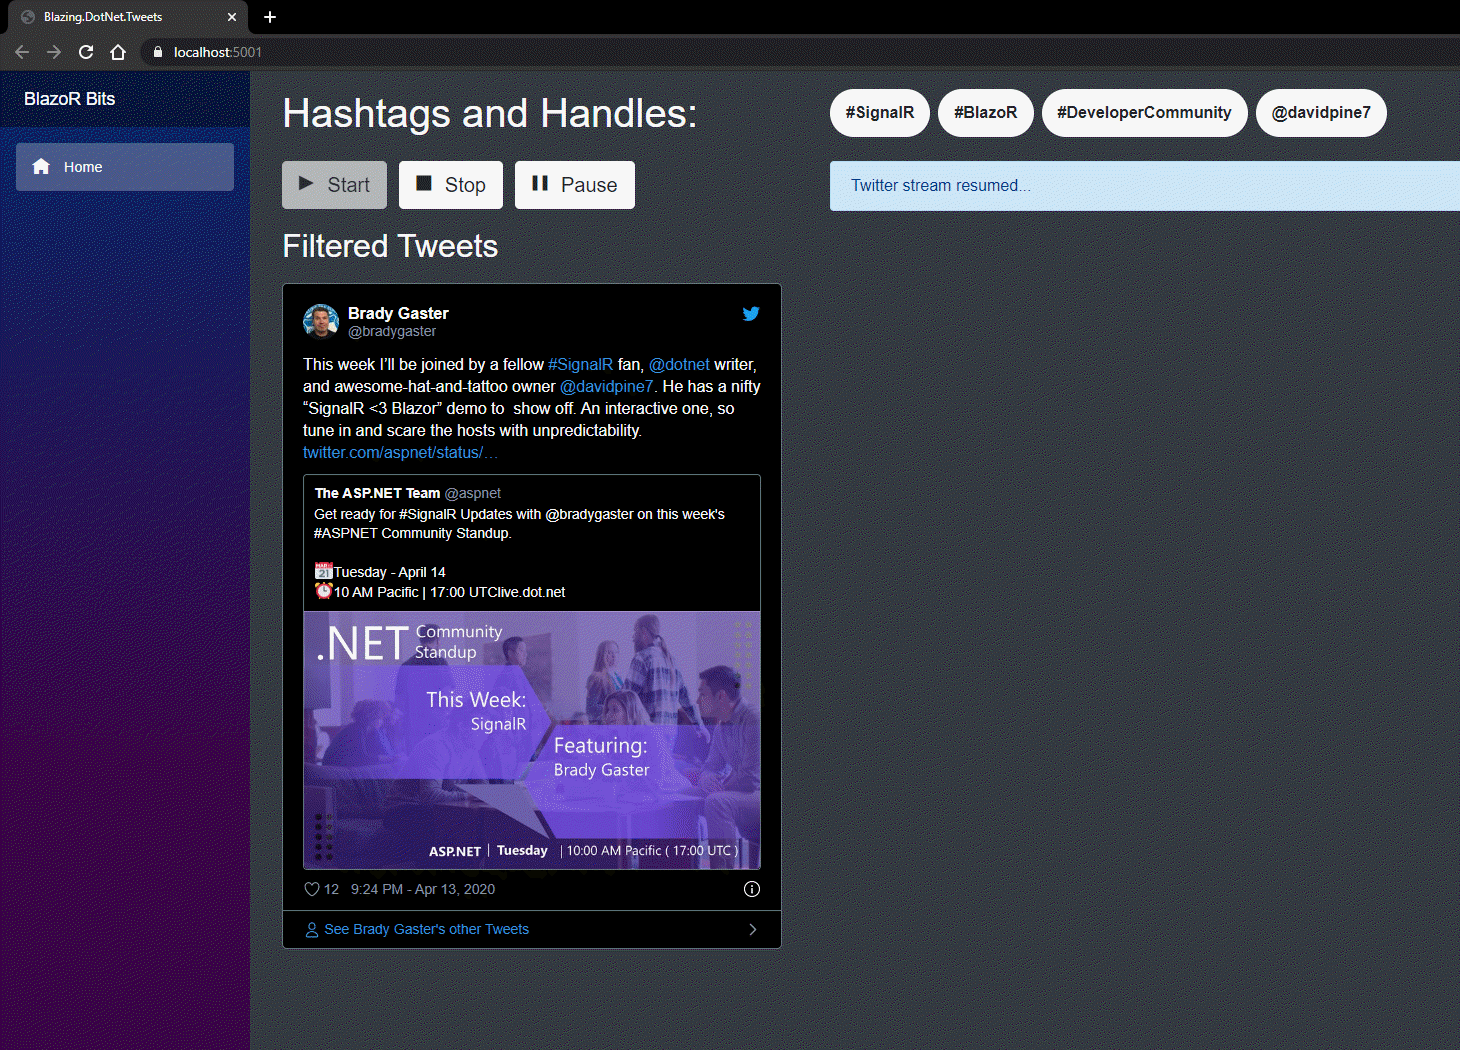
Task: Pause the Twitter stream
Action: [575, 185]
